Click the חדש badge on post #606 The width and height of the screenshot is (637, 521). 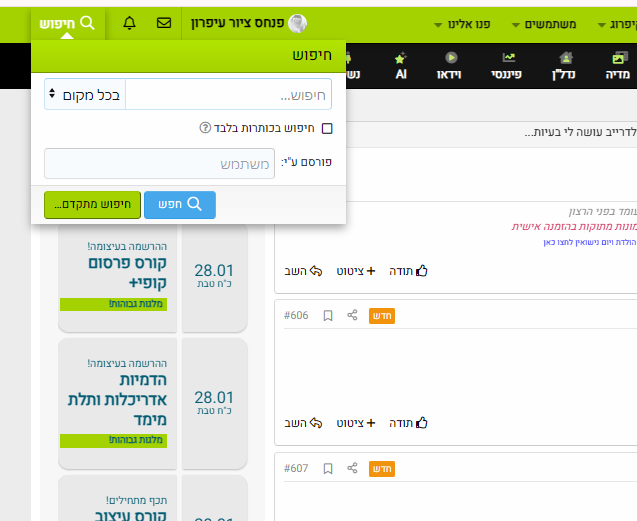pyautogui.click(x=382, y=316)
